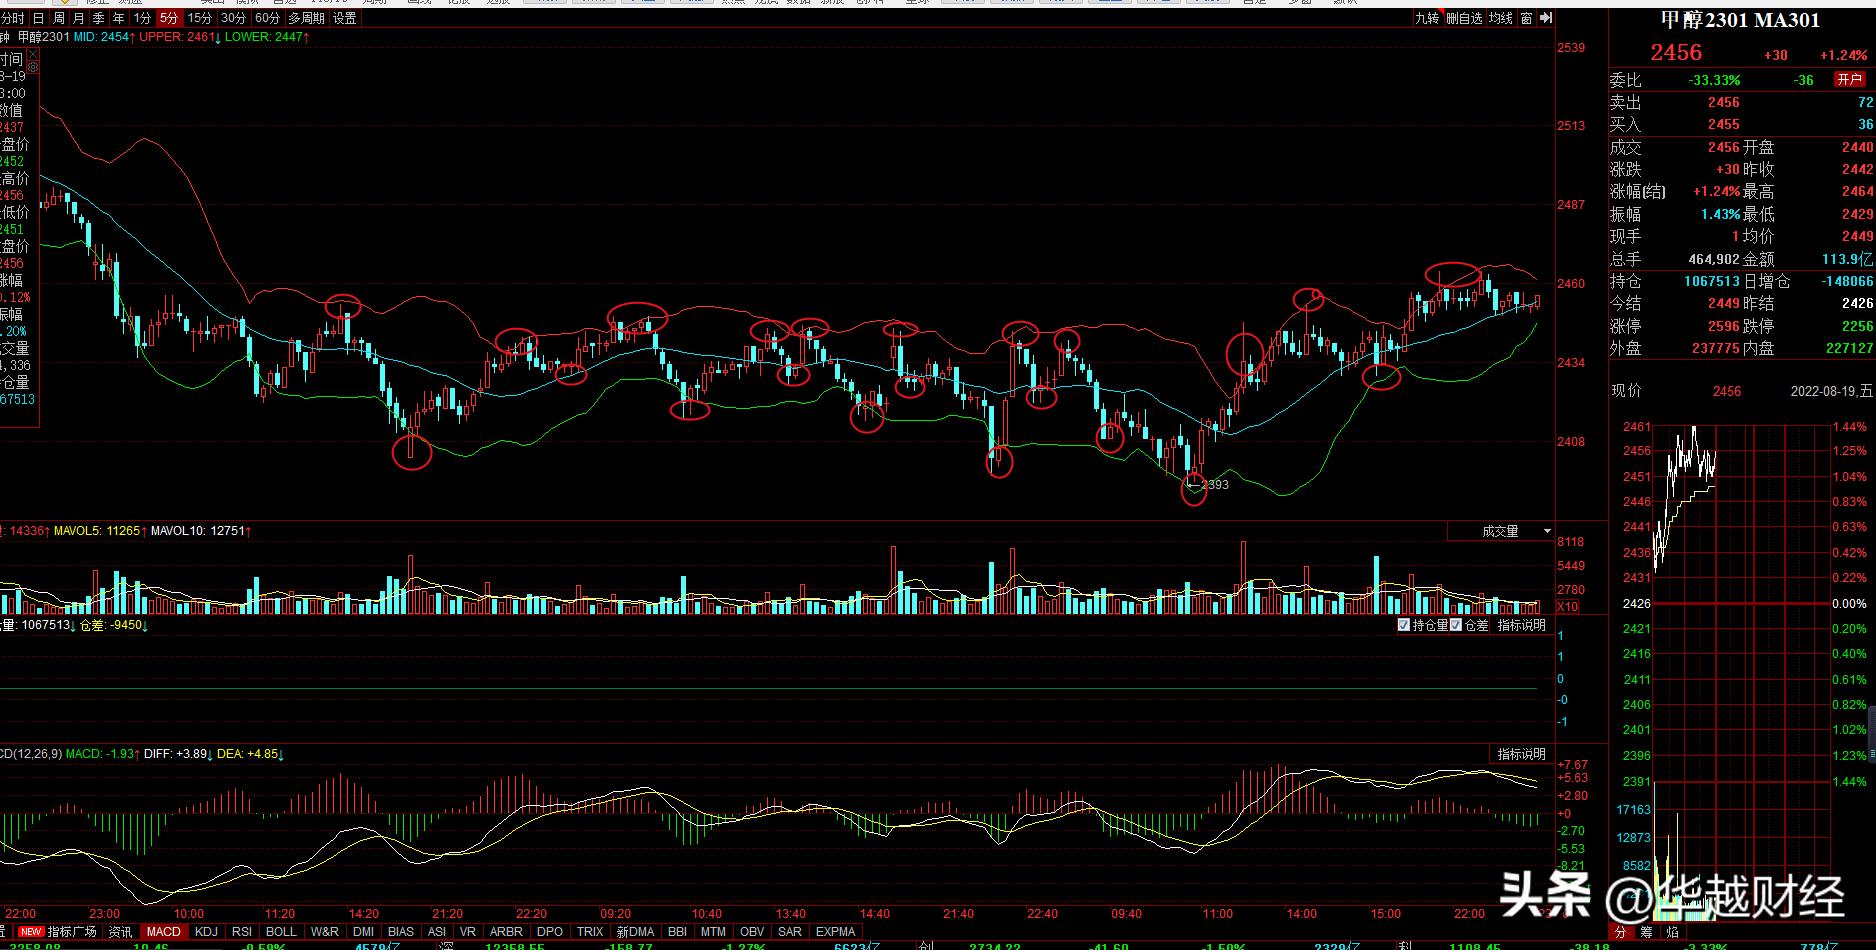
Task: Click 删自选 to remove from watchlist
Action: (1464, 18)
